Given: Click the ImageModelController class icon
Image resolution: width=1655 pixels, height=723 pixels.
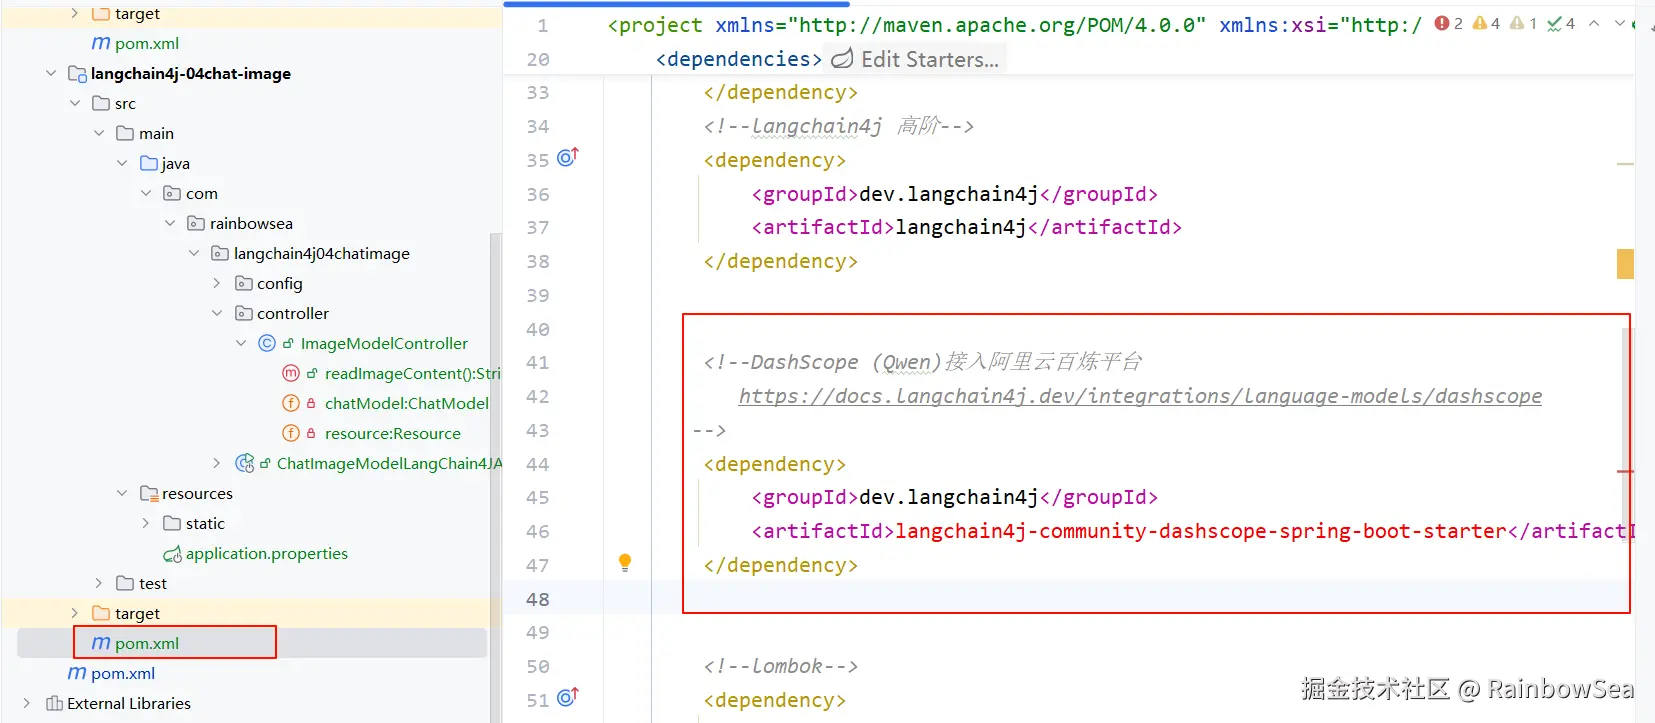Looking at the screenshot, I should click(x=267, y=343).
